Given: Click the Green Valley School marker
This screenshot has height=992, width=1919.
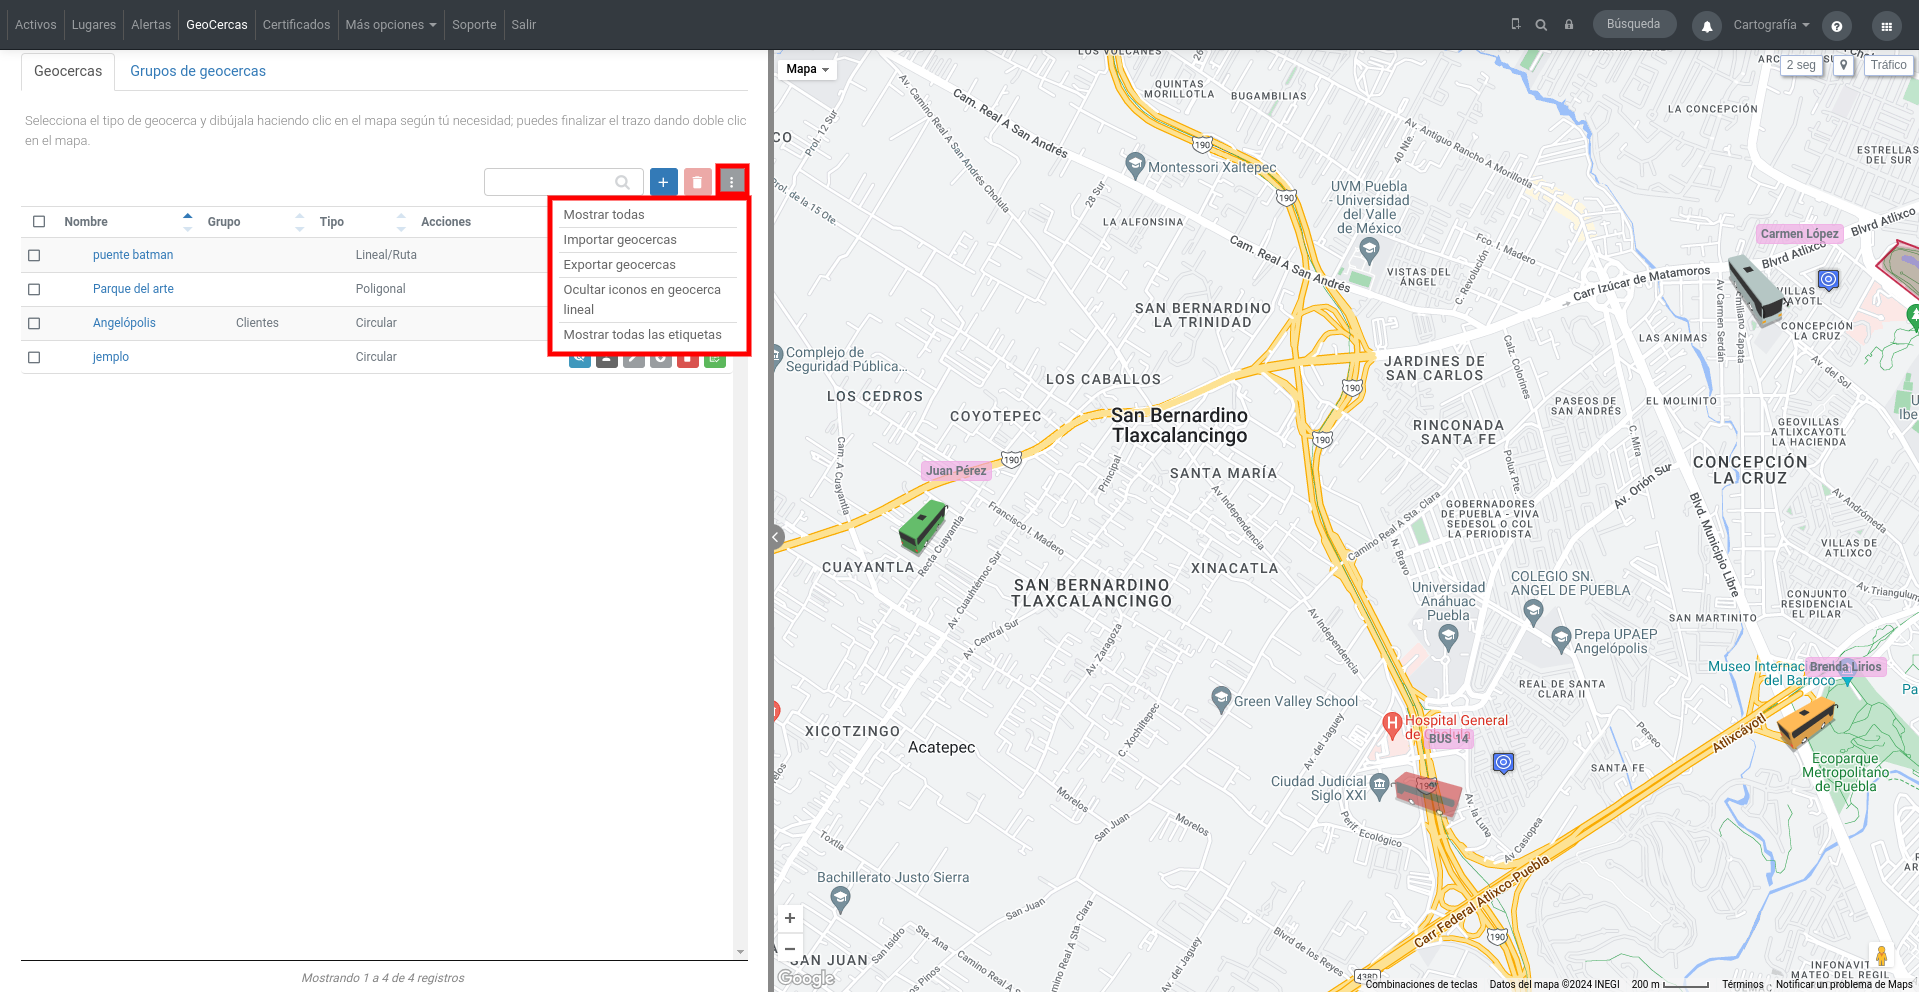Looking at the screenshot, I should (x=1220, y=698).
